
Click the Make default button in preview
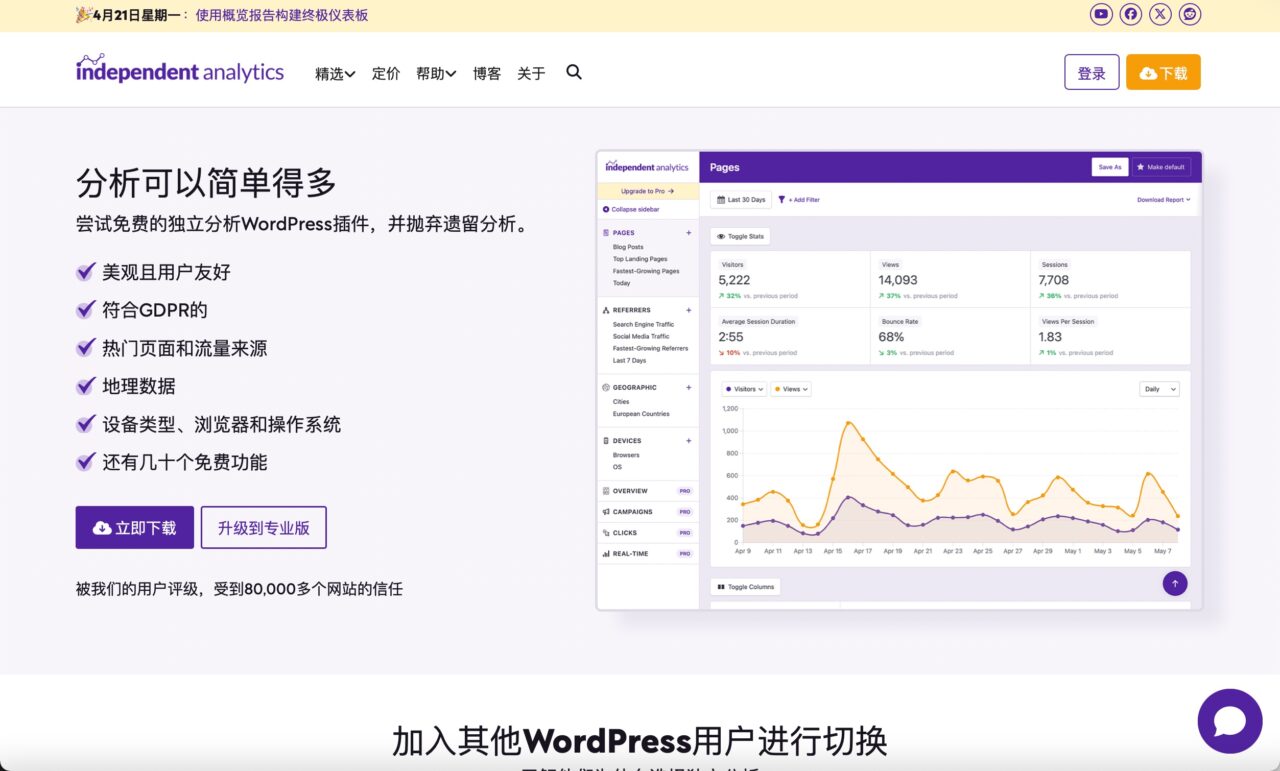tap(1161, 167)
